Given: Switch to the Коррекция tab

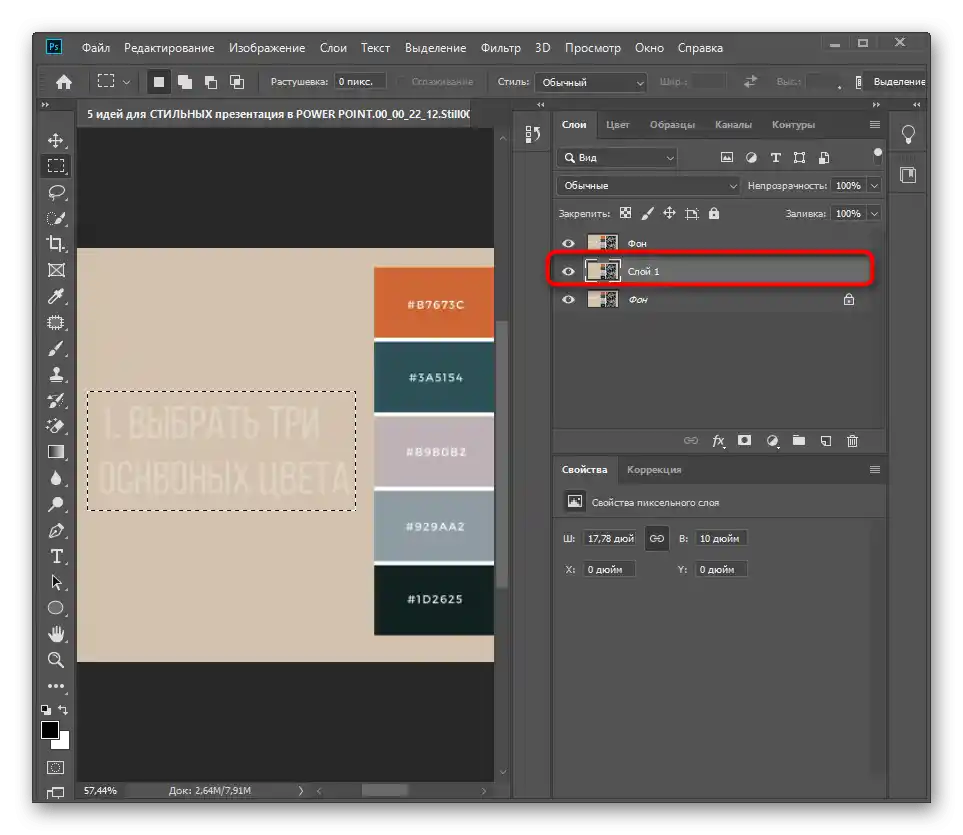Looking at the screenshot, I should point(654,469).
